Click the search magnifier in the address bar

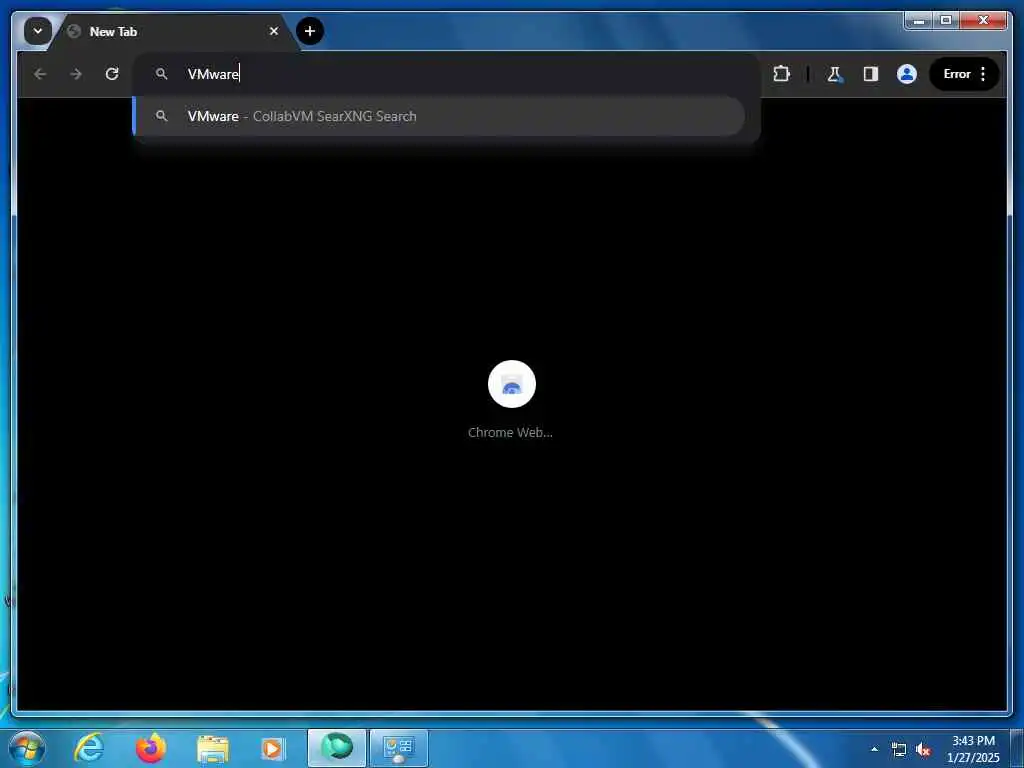click(161, 74)
